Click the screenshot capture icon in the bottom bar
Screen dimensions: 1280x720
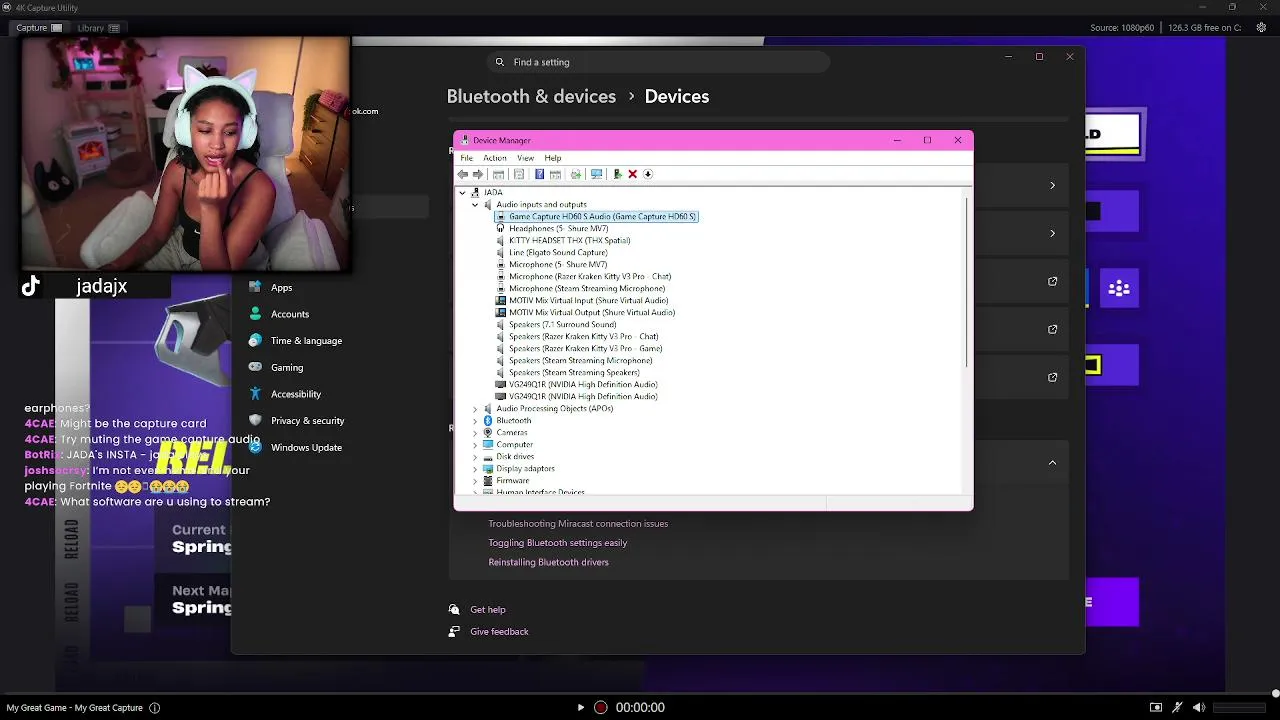[1156, 708]
